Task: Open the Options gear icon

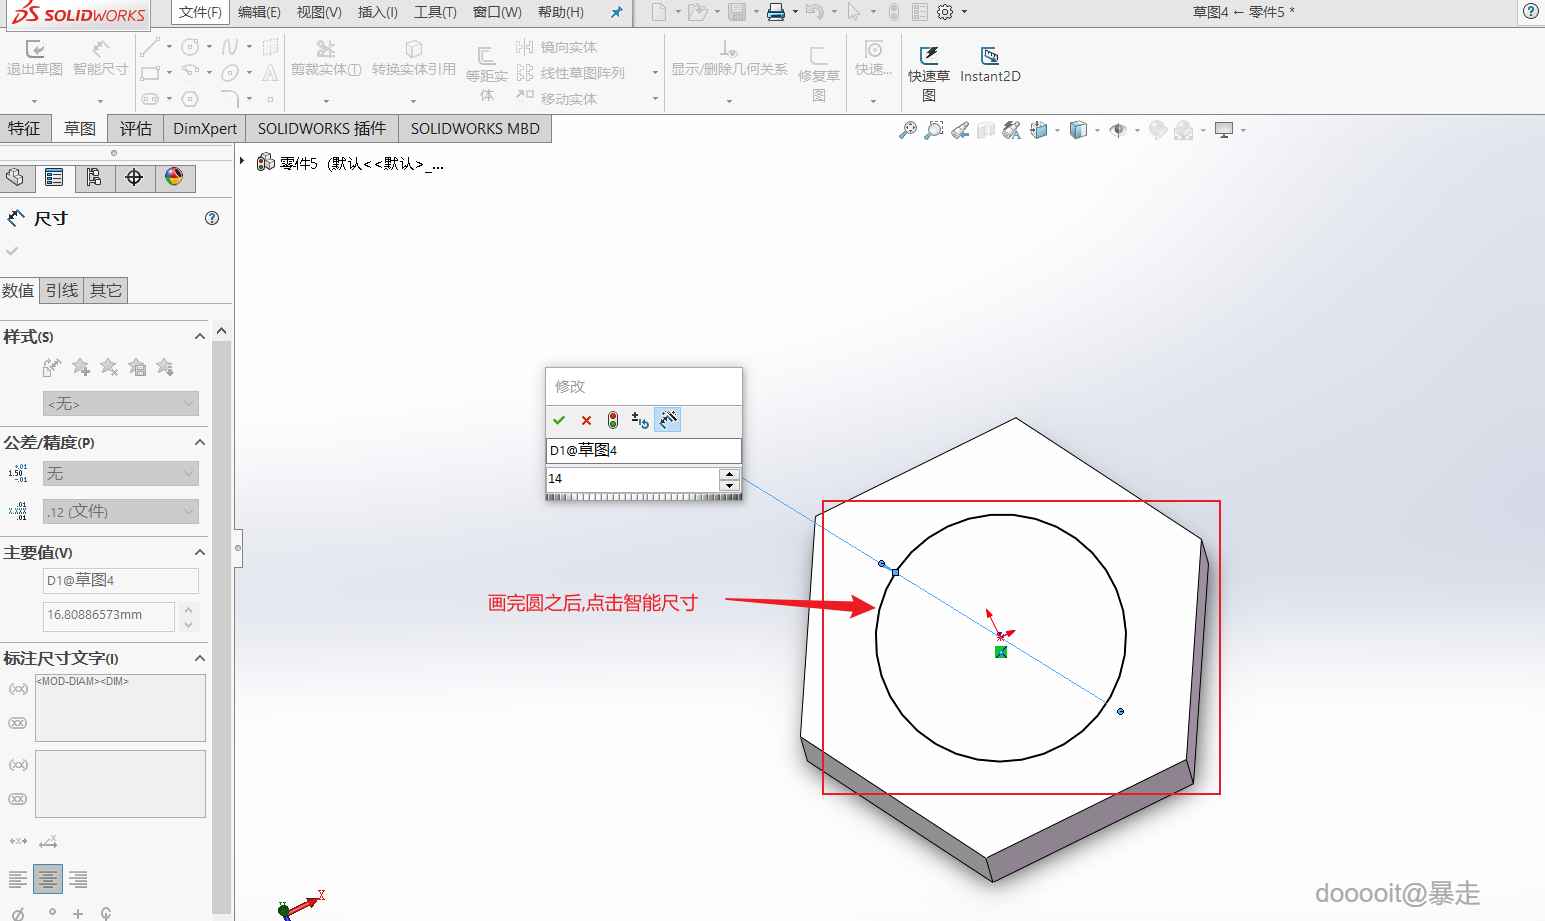Action: coord(945,12)
